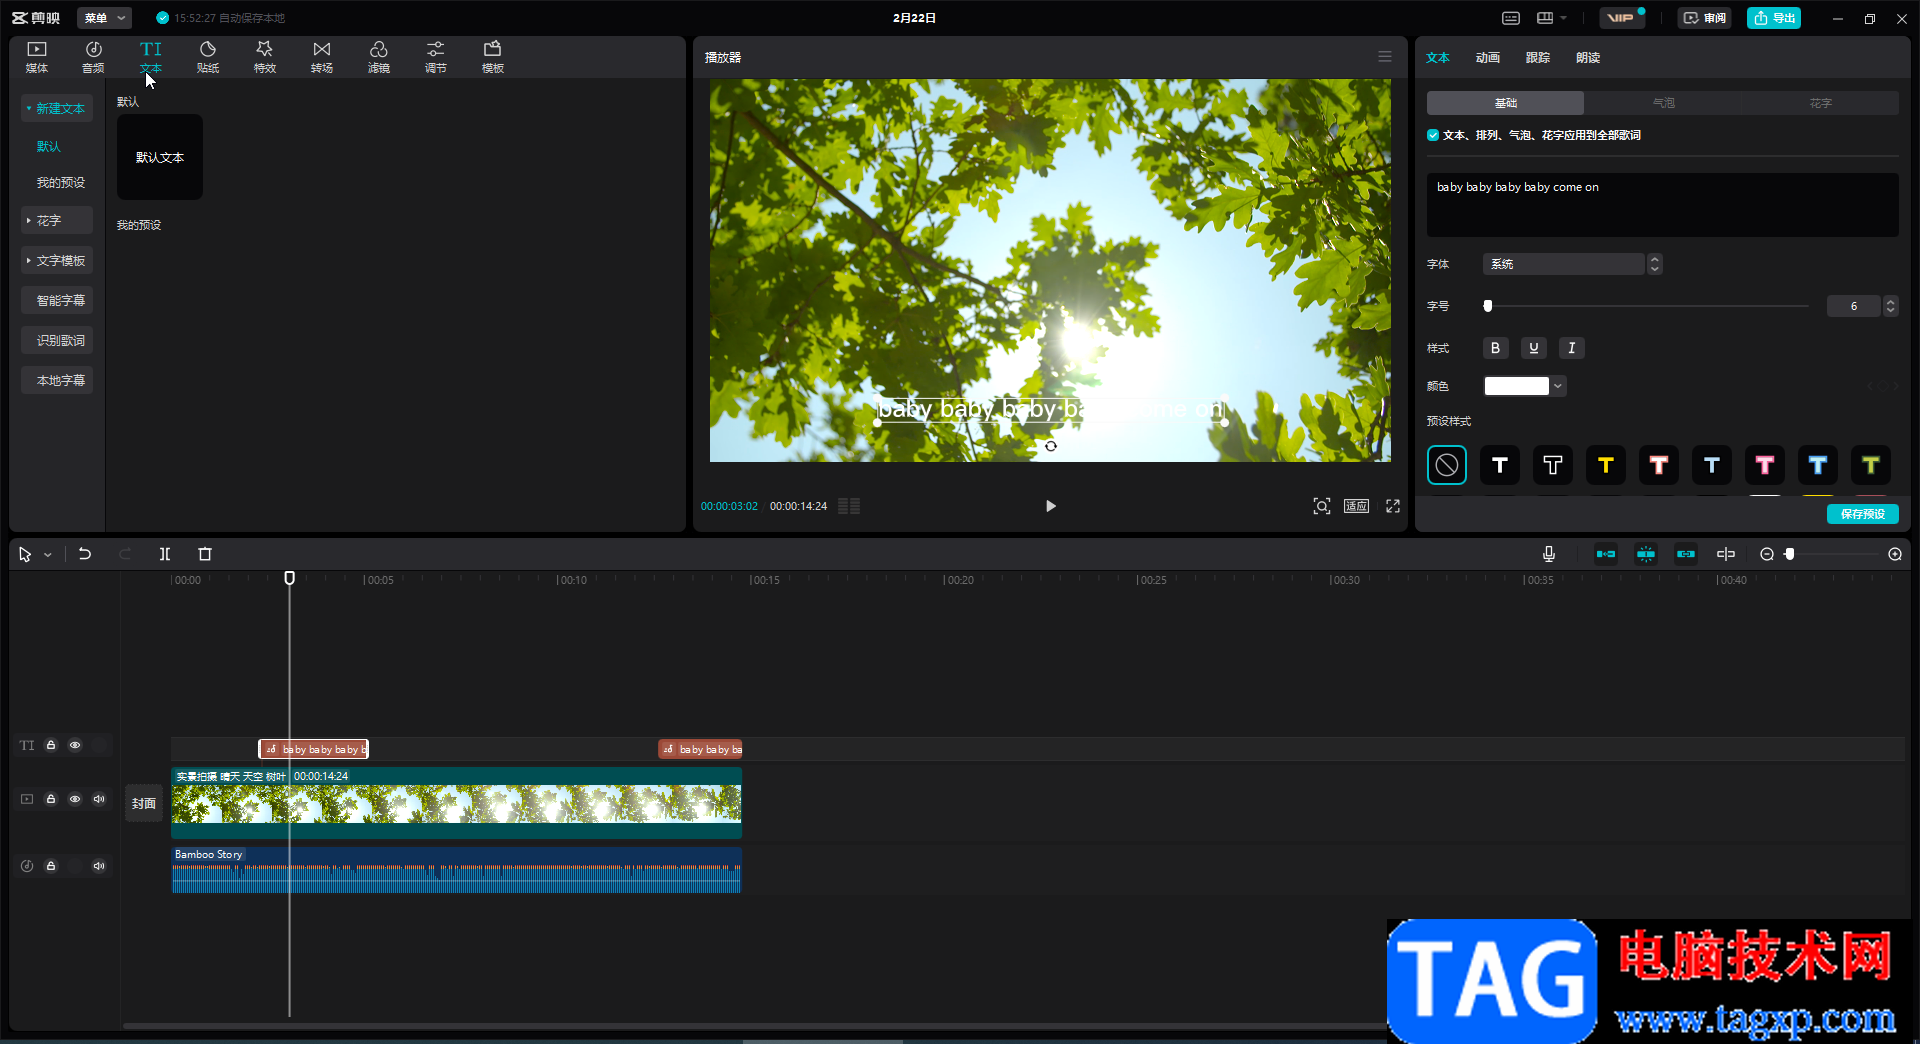The image size is (1920, 1044).
Task: Select the no-style preset (crossed circle)
Action: pyautogui.click(x=1447, y=465)
